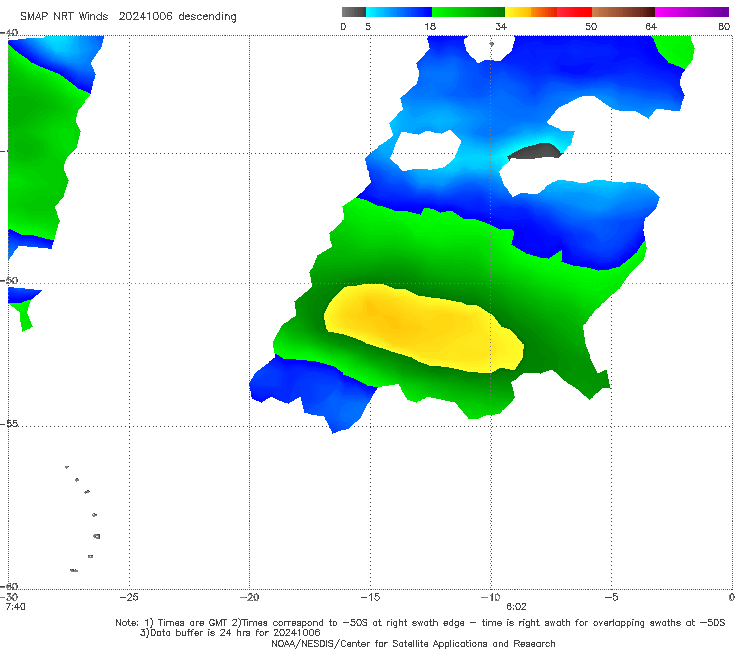The height and width of the screenshot is (650, 740).
Task: Click the colorbar label '80'
Action: point(724,26)
